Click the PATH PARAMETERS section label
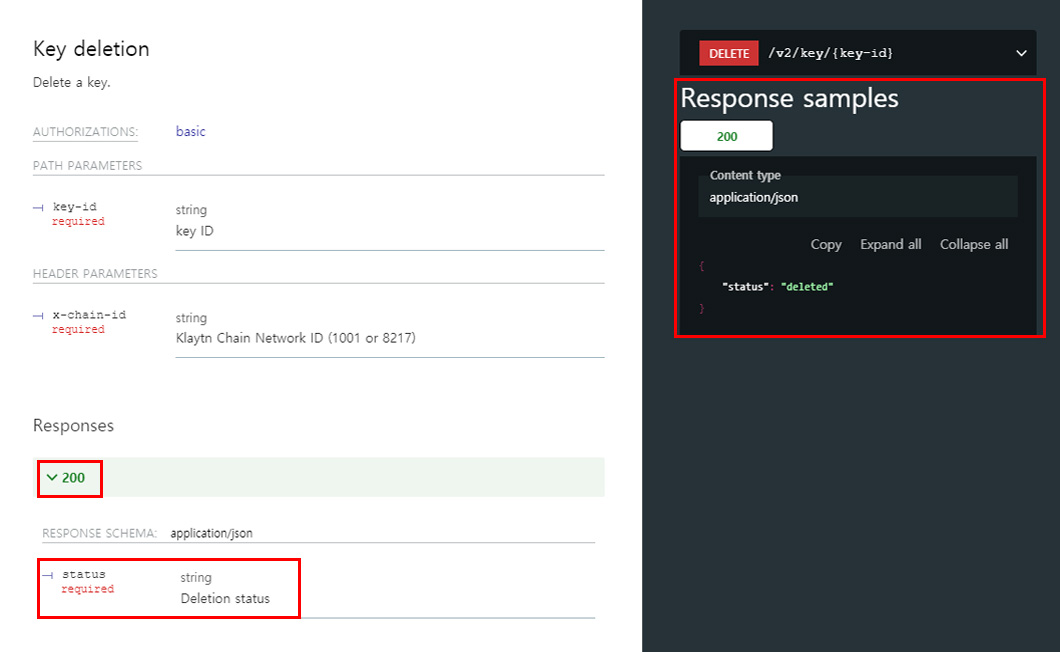 click(x=87, y=166)
